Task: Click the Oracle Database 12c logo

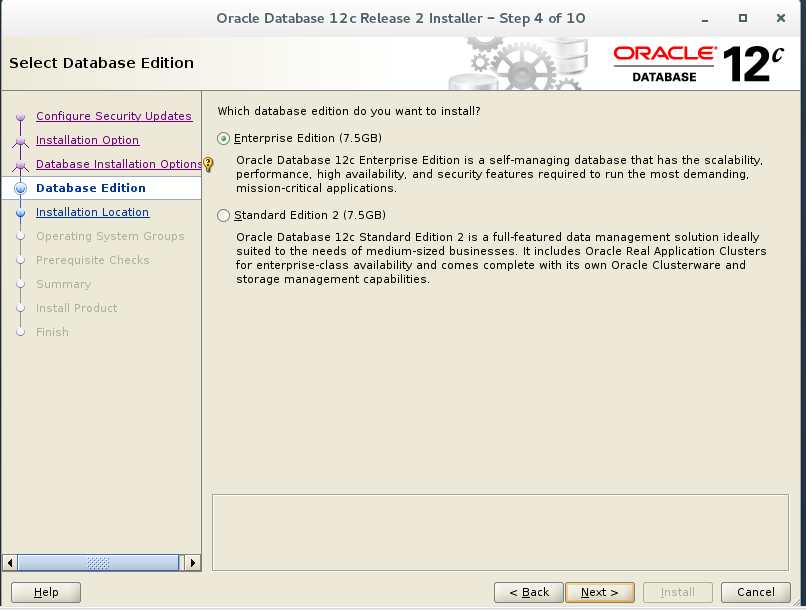Action: tap(699, 64)
